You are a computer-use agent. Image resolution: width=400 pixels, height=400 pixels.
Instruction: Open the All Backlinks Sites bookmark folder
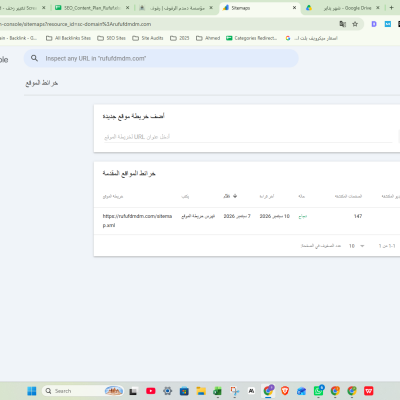[68, 38]
